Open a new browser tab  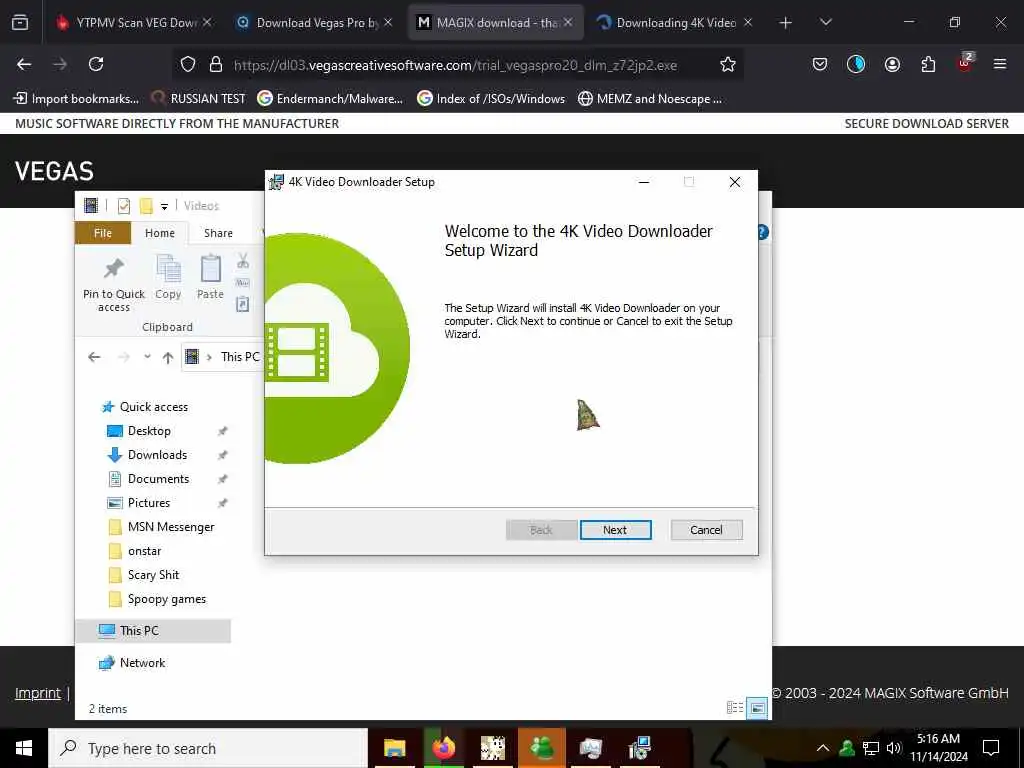click(x=786, y=23)
